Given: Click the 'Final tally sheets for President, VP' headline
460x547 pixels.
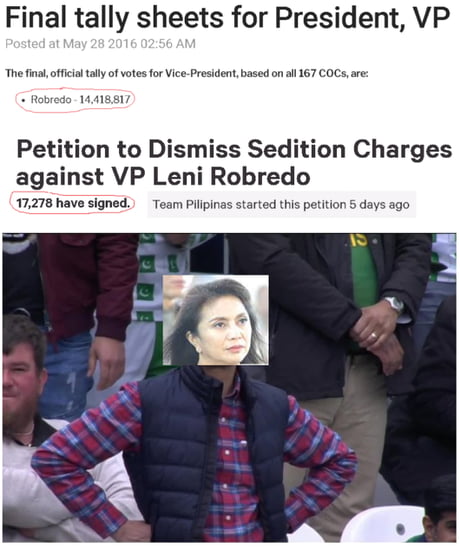Looking at the screenshot, I should point(227,18).
